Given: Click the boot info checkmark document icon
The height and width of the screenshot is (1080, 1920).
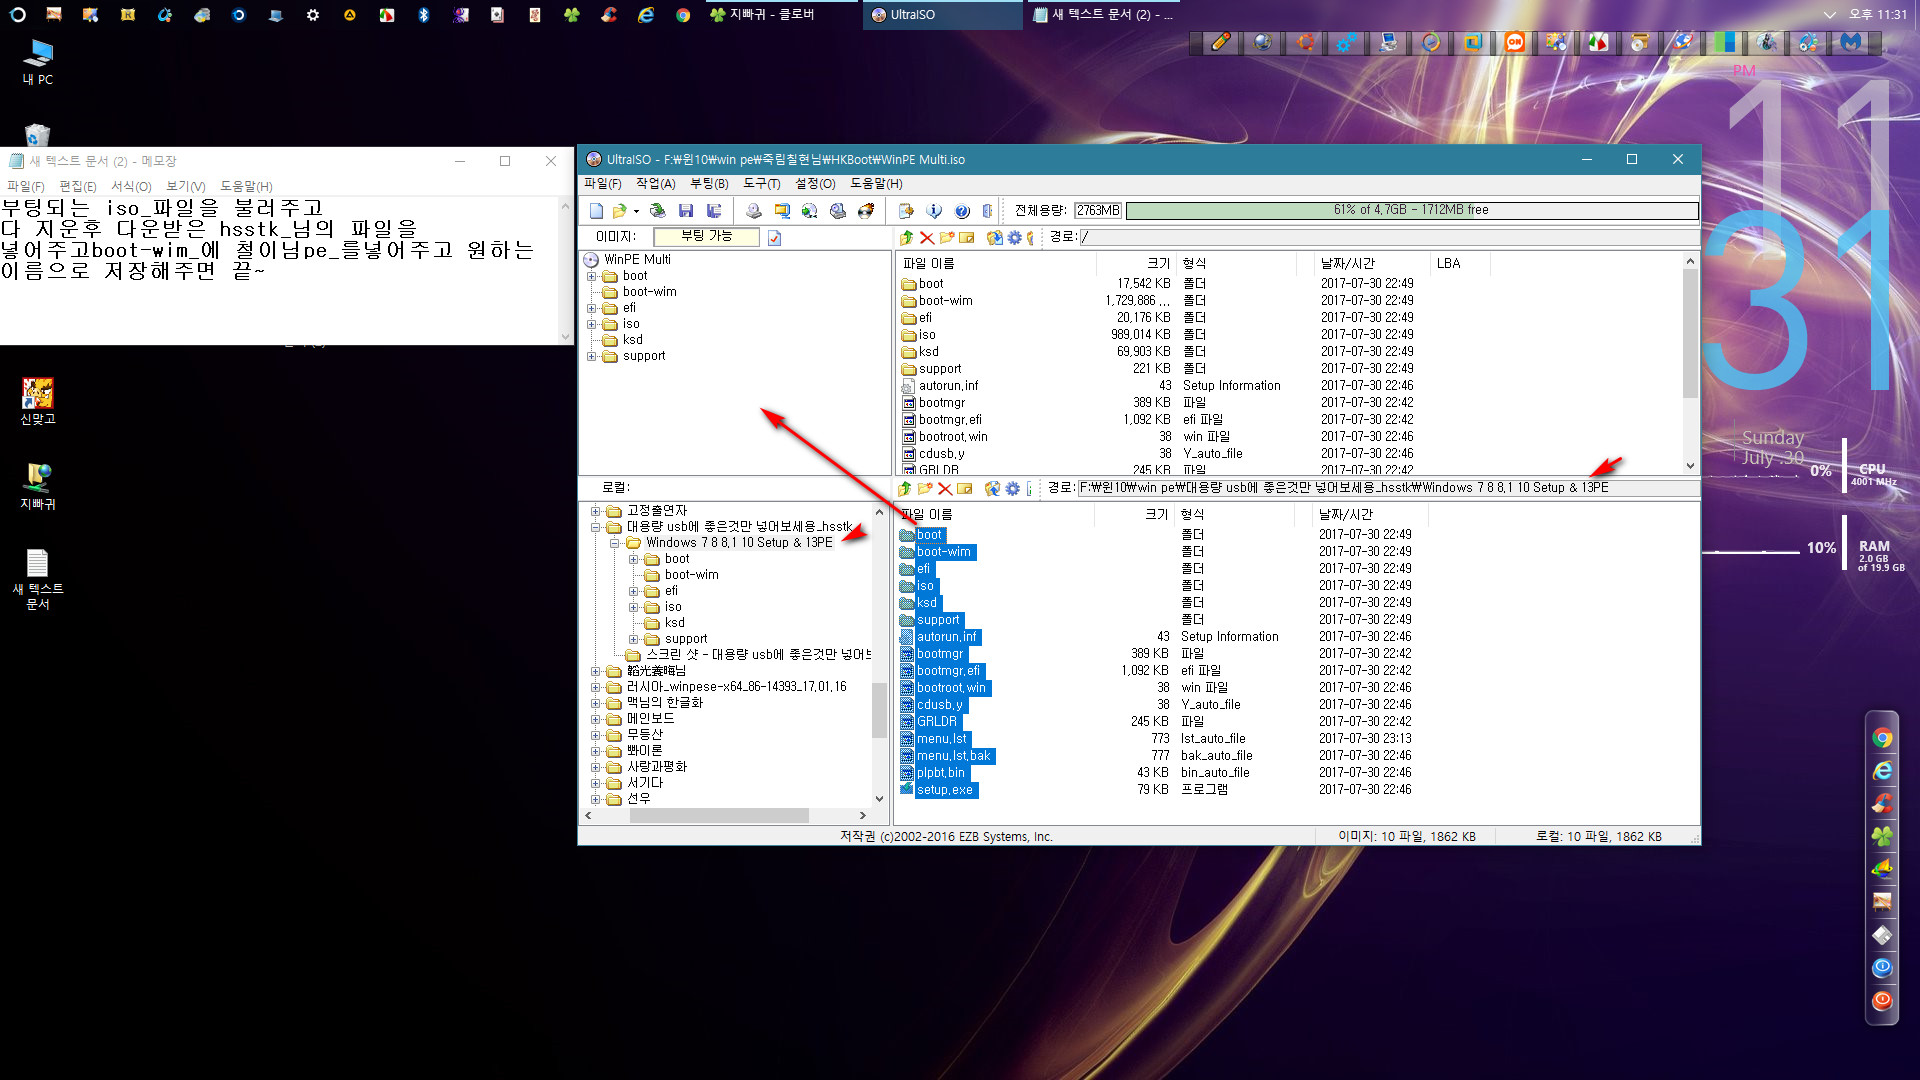Looking at the screenshot, I should pos(774,237).
